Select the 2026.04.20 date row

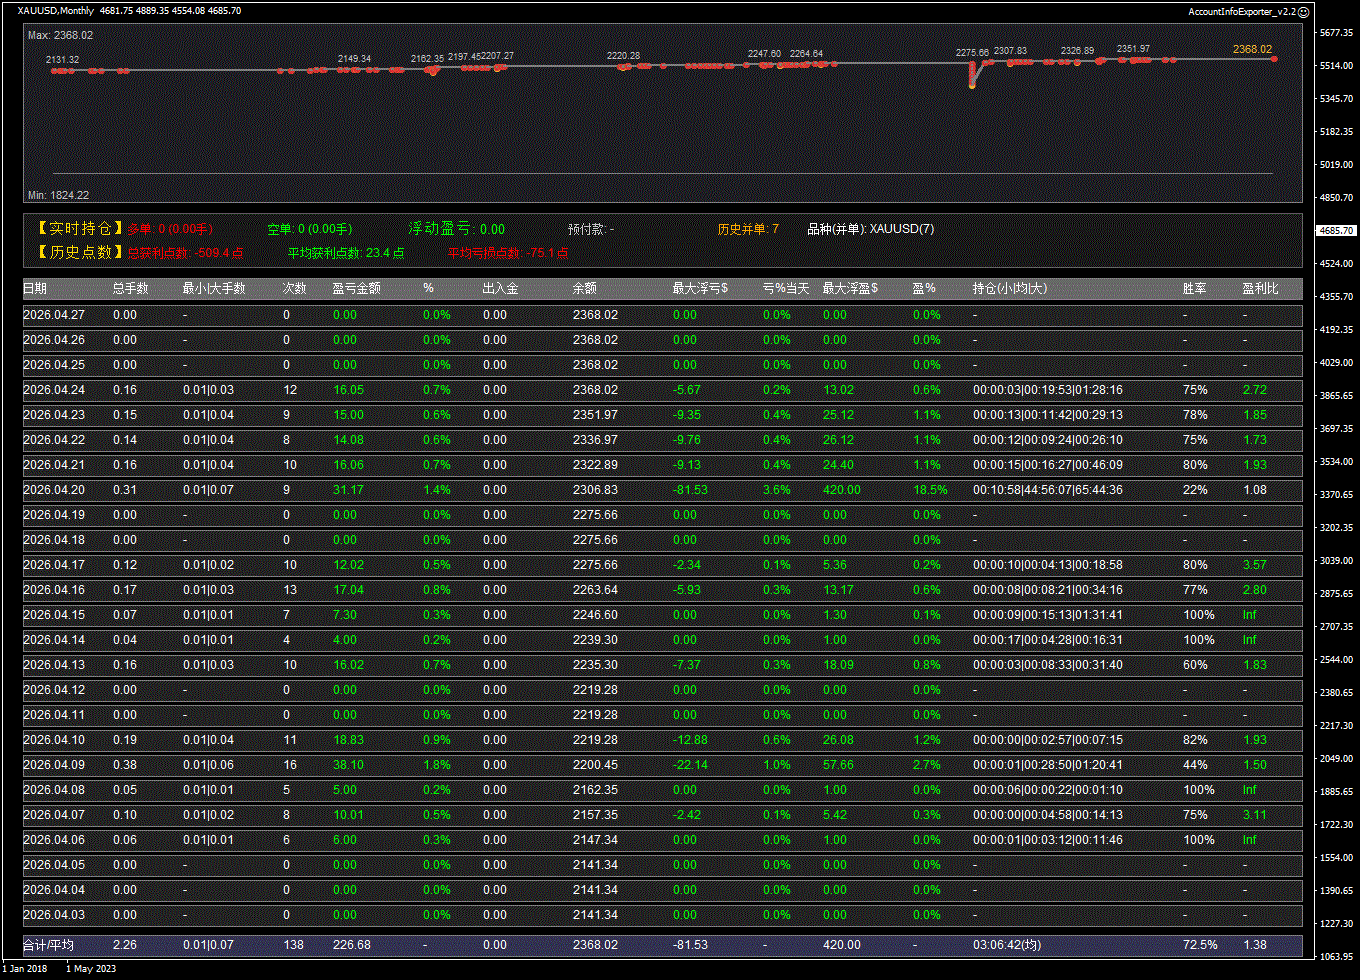click(54, 490)
